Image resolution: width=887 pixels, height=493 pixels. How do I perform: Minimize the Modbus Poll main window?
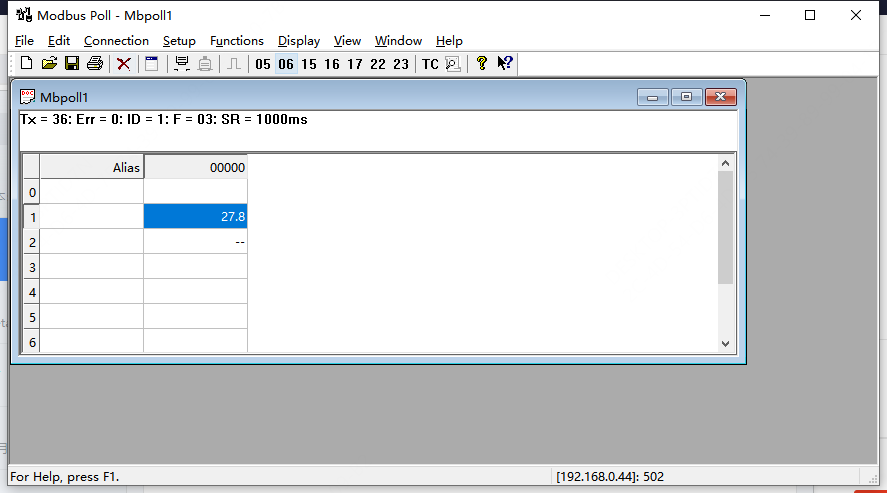coord(765,15)
